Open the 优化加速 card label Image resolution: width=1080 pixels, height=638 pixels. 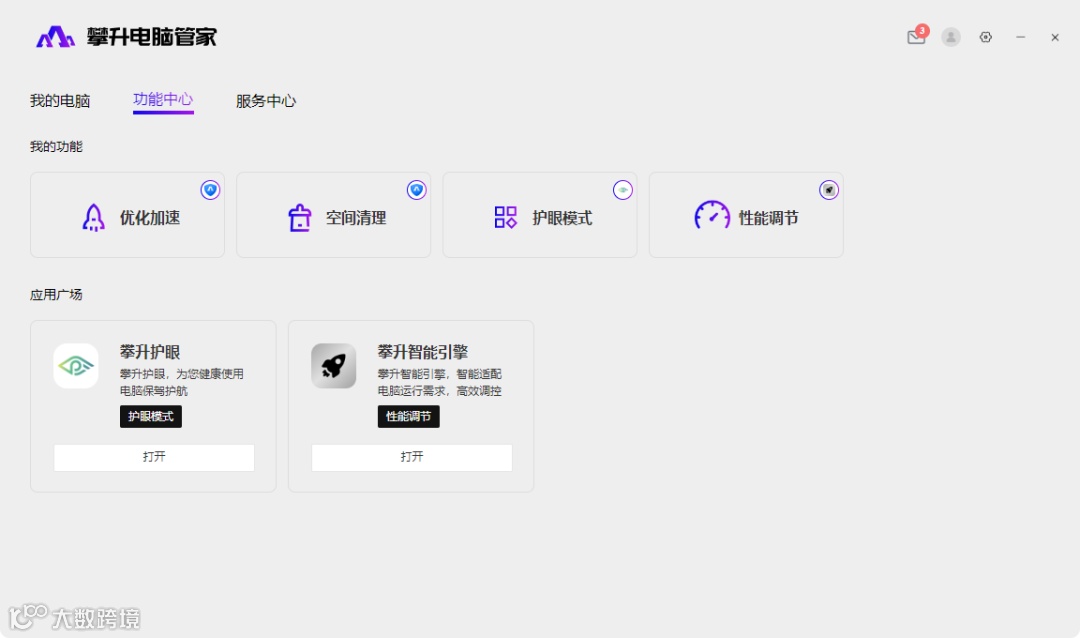[x=150, y=218]
